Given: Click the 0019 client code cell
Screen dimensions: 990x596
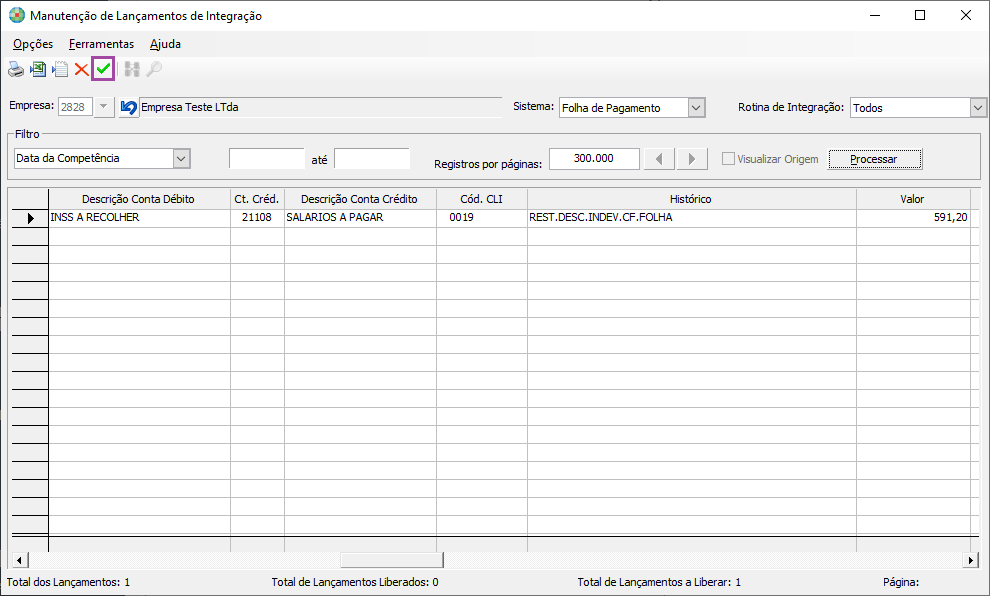Looking at the screenshot, I should (x=482, y=218).
